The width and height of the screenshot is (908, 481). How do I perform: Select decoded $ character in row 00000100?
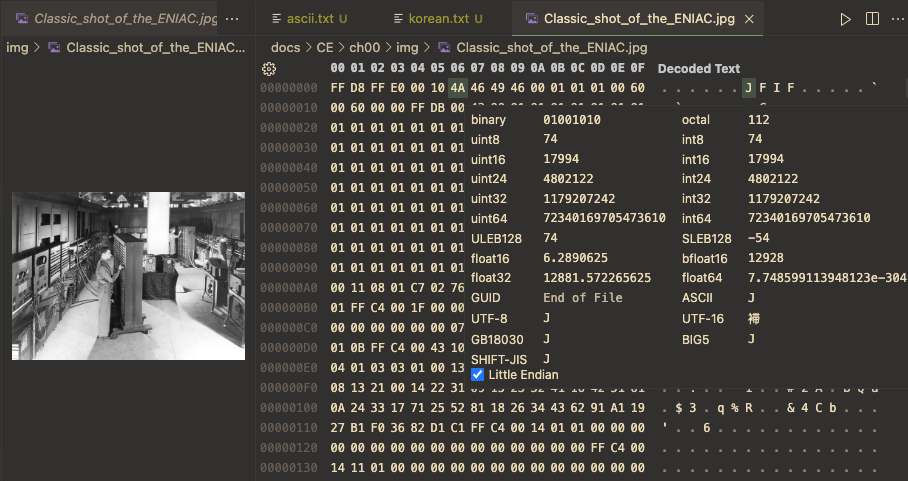tap(679, 408)
